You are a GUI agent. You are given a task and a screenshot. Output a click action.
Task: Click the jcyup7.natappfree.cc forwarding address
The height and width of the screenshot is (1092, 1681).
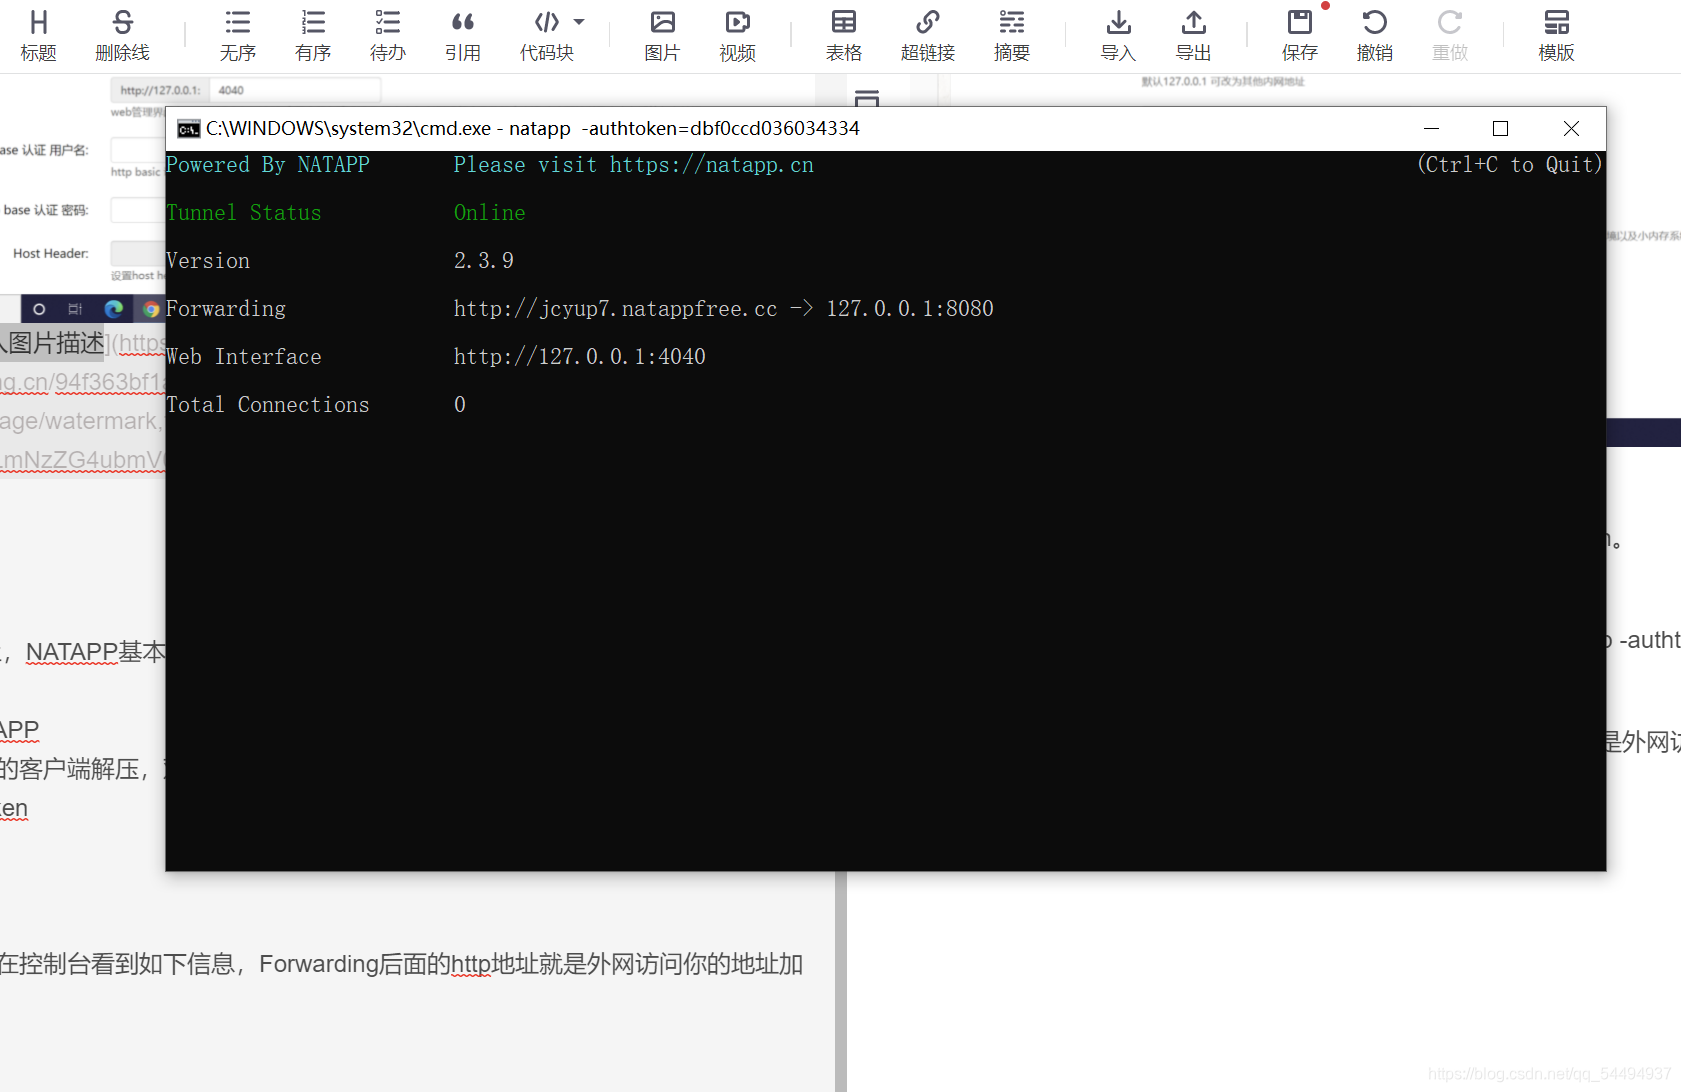click(x=615, y=309)
